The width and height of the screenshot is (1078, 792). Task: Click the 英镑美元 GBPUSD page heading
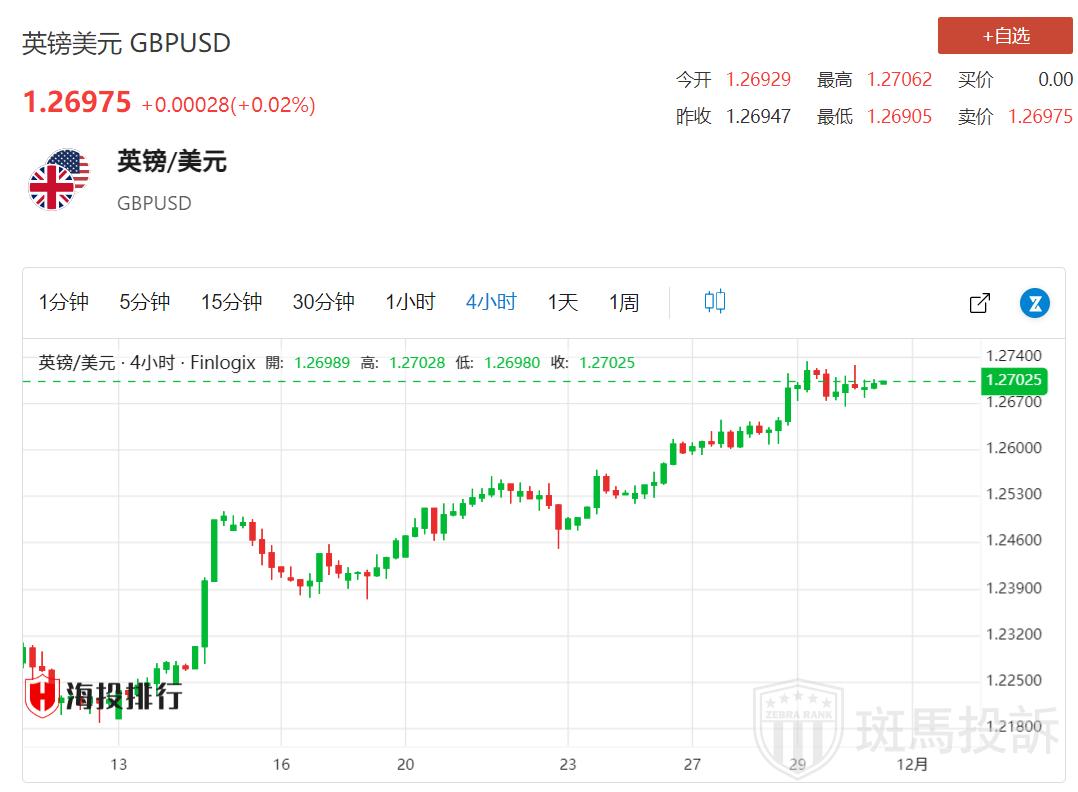127,43
